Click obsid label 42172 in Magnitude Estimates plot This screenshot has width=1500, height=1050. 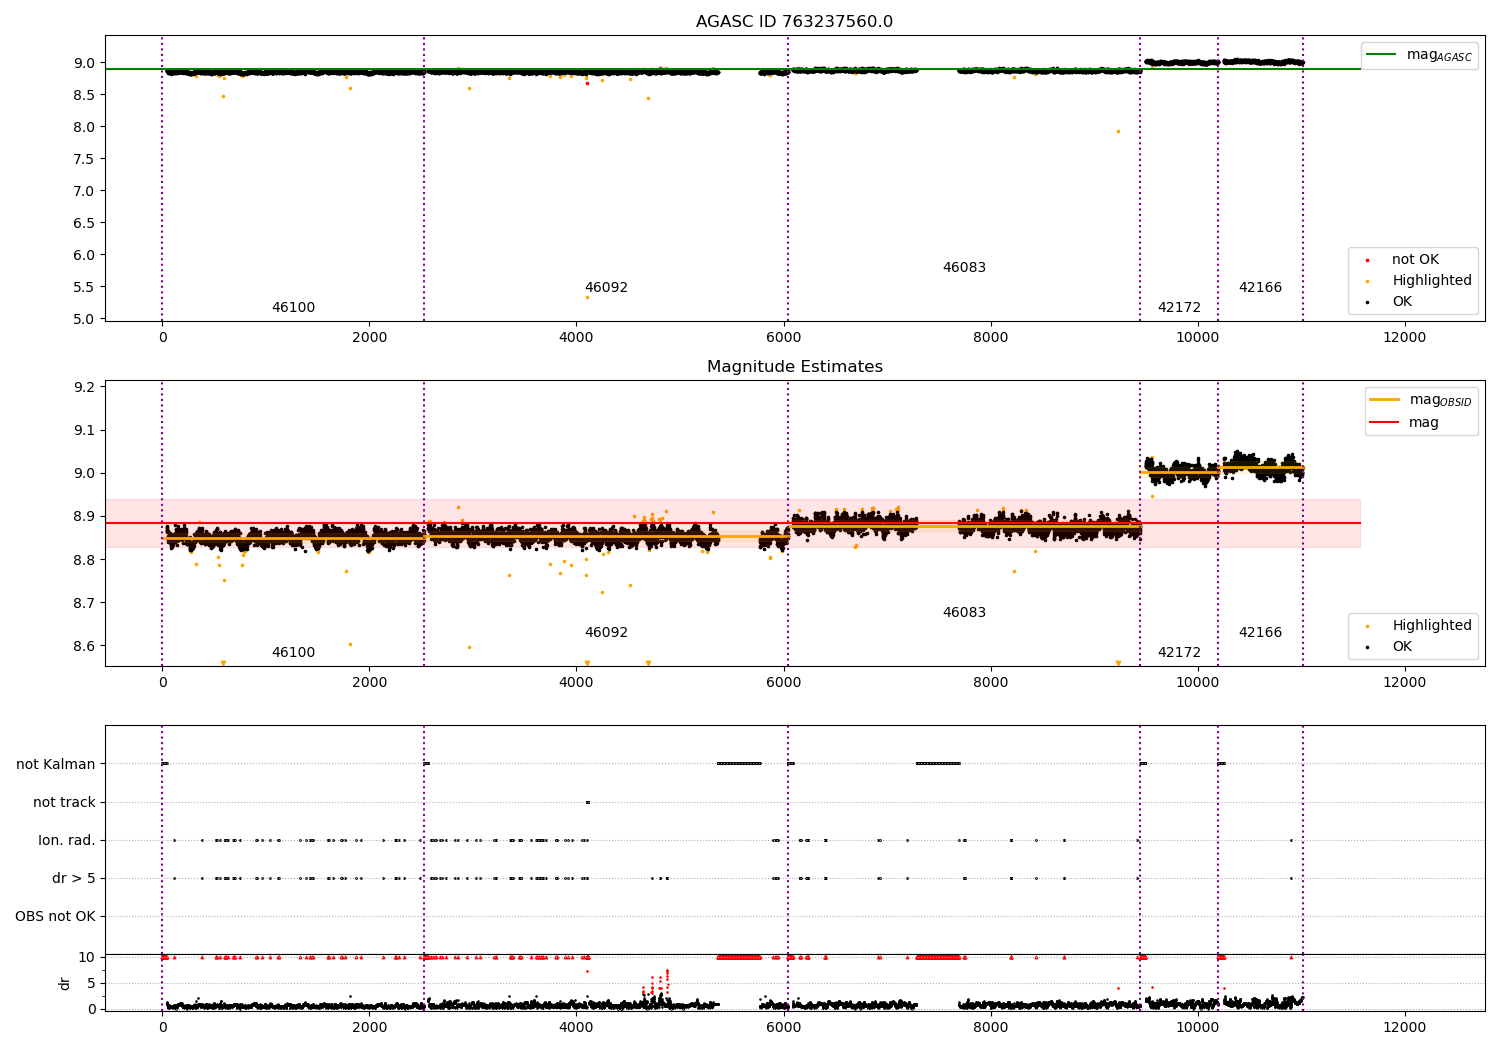pos(1179,653)
